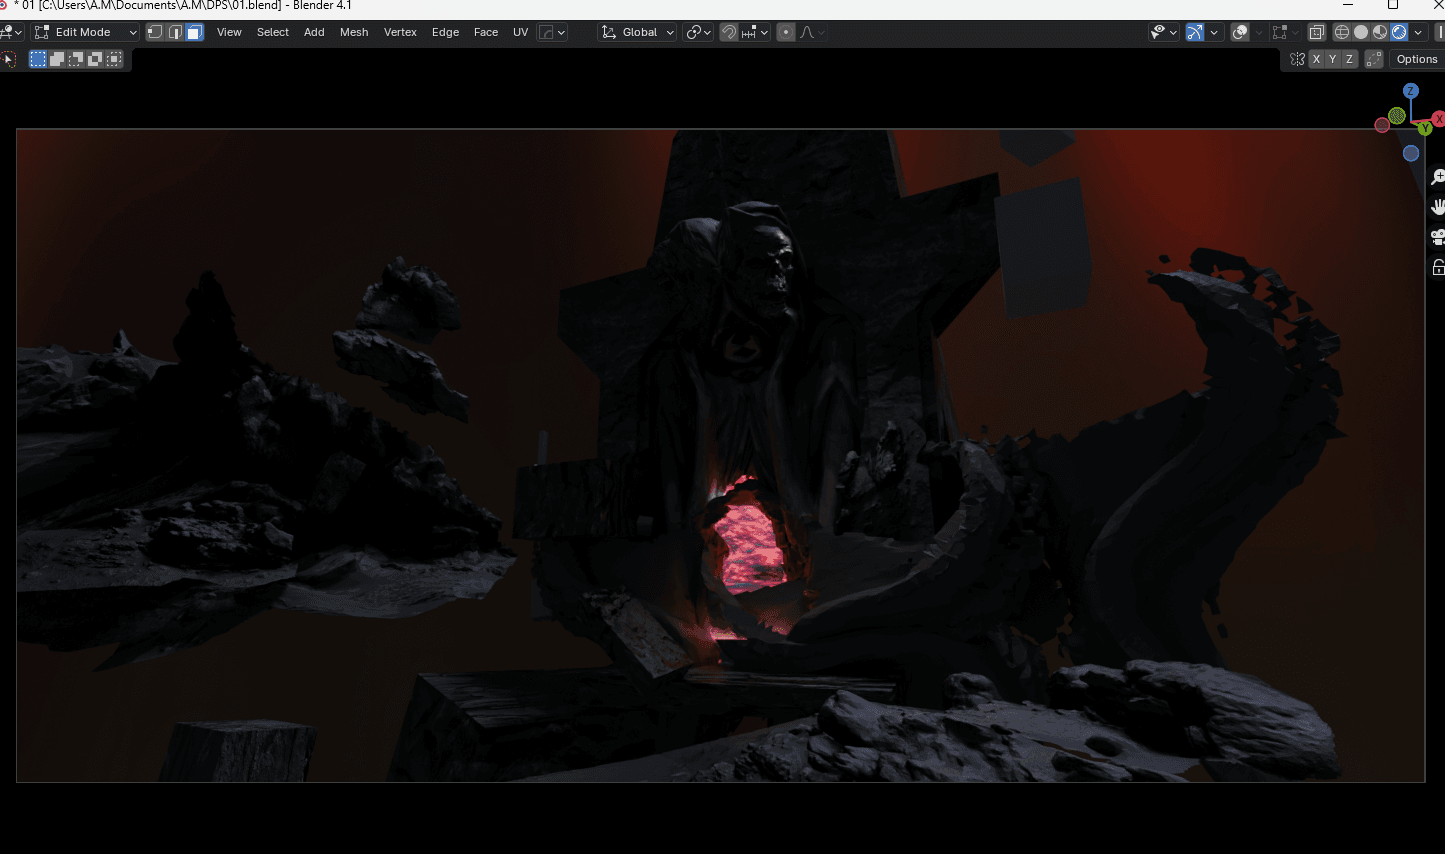Switch to rendered viewport shading
This screenshot has height=854, width=1445.
click(x=1399, y=33)
